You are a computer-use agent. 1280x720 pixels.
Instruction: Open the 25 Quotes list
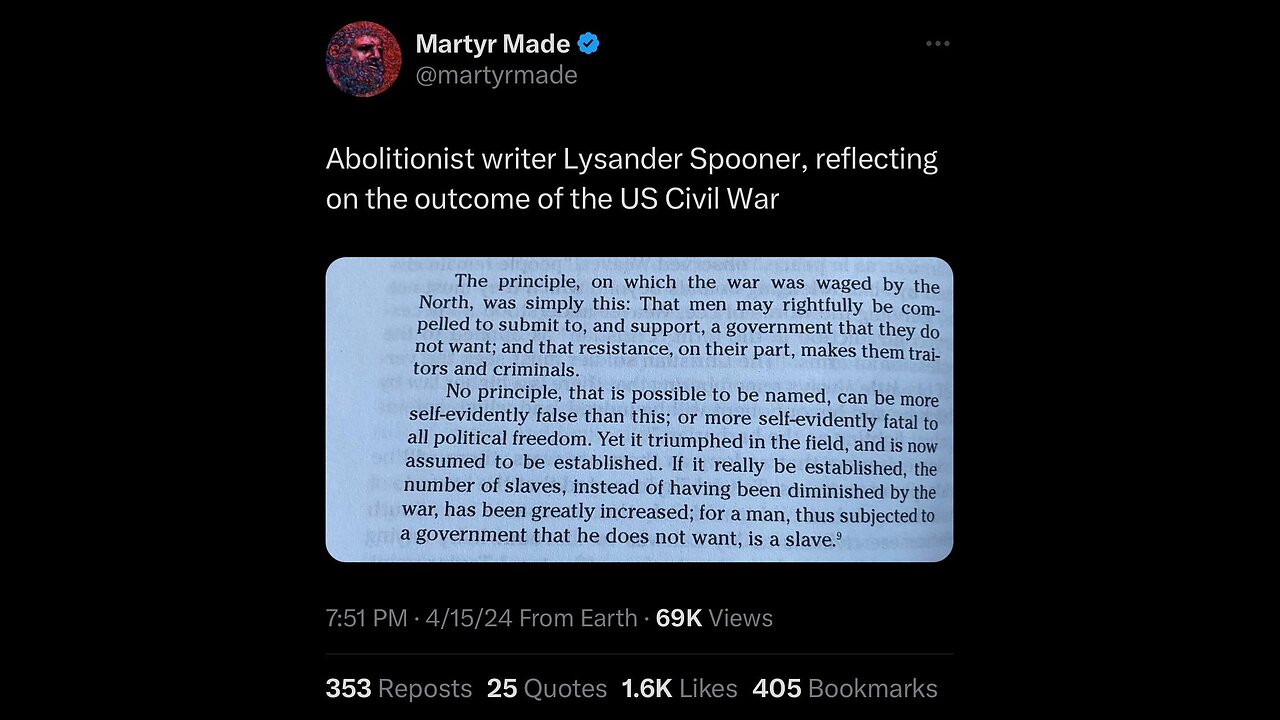point(547,688)
